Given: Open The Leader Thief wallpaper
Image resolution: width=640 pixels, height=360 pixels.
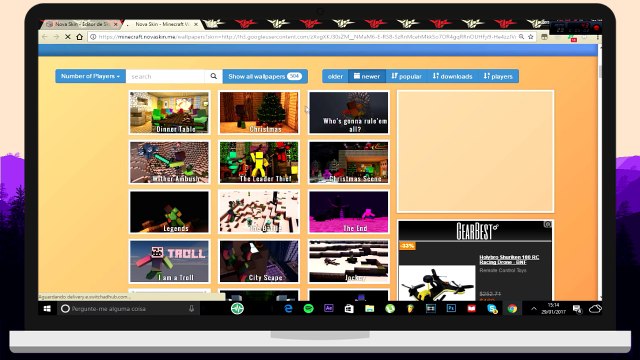Looking at the screenshot, I should (259, 162).
